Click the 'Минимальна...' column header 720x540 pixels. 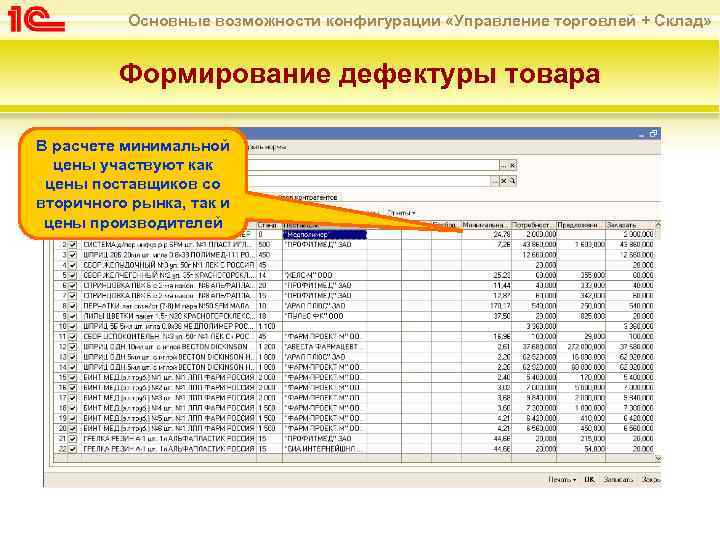click(x=486, y=225)
